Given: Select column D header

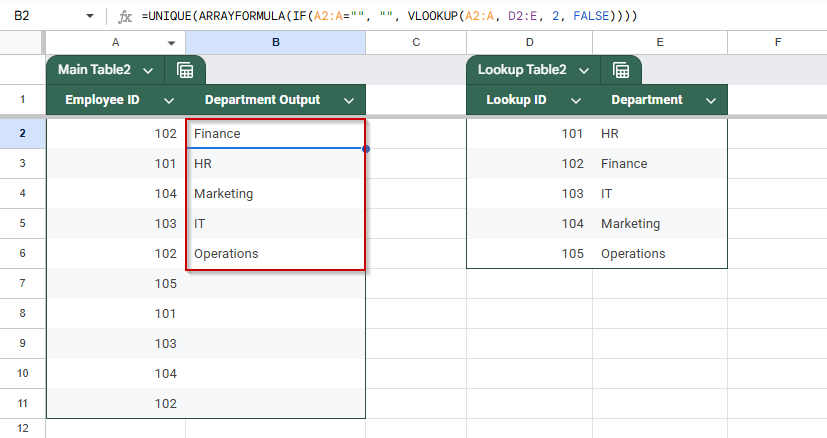Looking at the screenshot, I should [x=530, y=43].
